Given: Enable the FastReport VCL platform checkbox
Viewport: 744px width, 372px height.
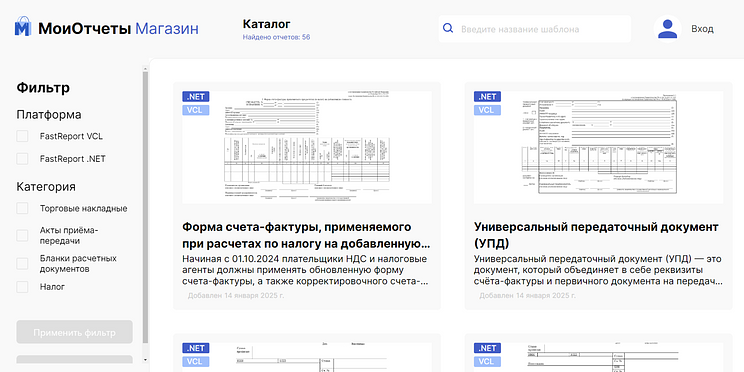Looking at the screenshot, I should tap(22, 137).
